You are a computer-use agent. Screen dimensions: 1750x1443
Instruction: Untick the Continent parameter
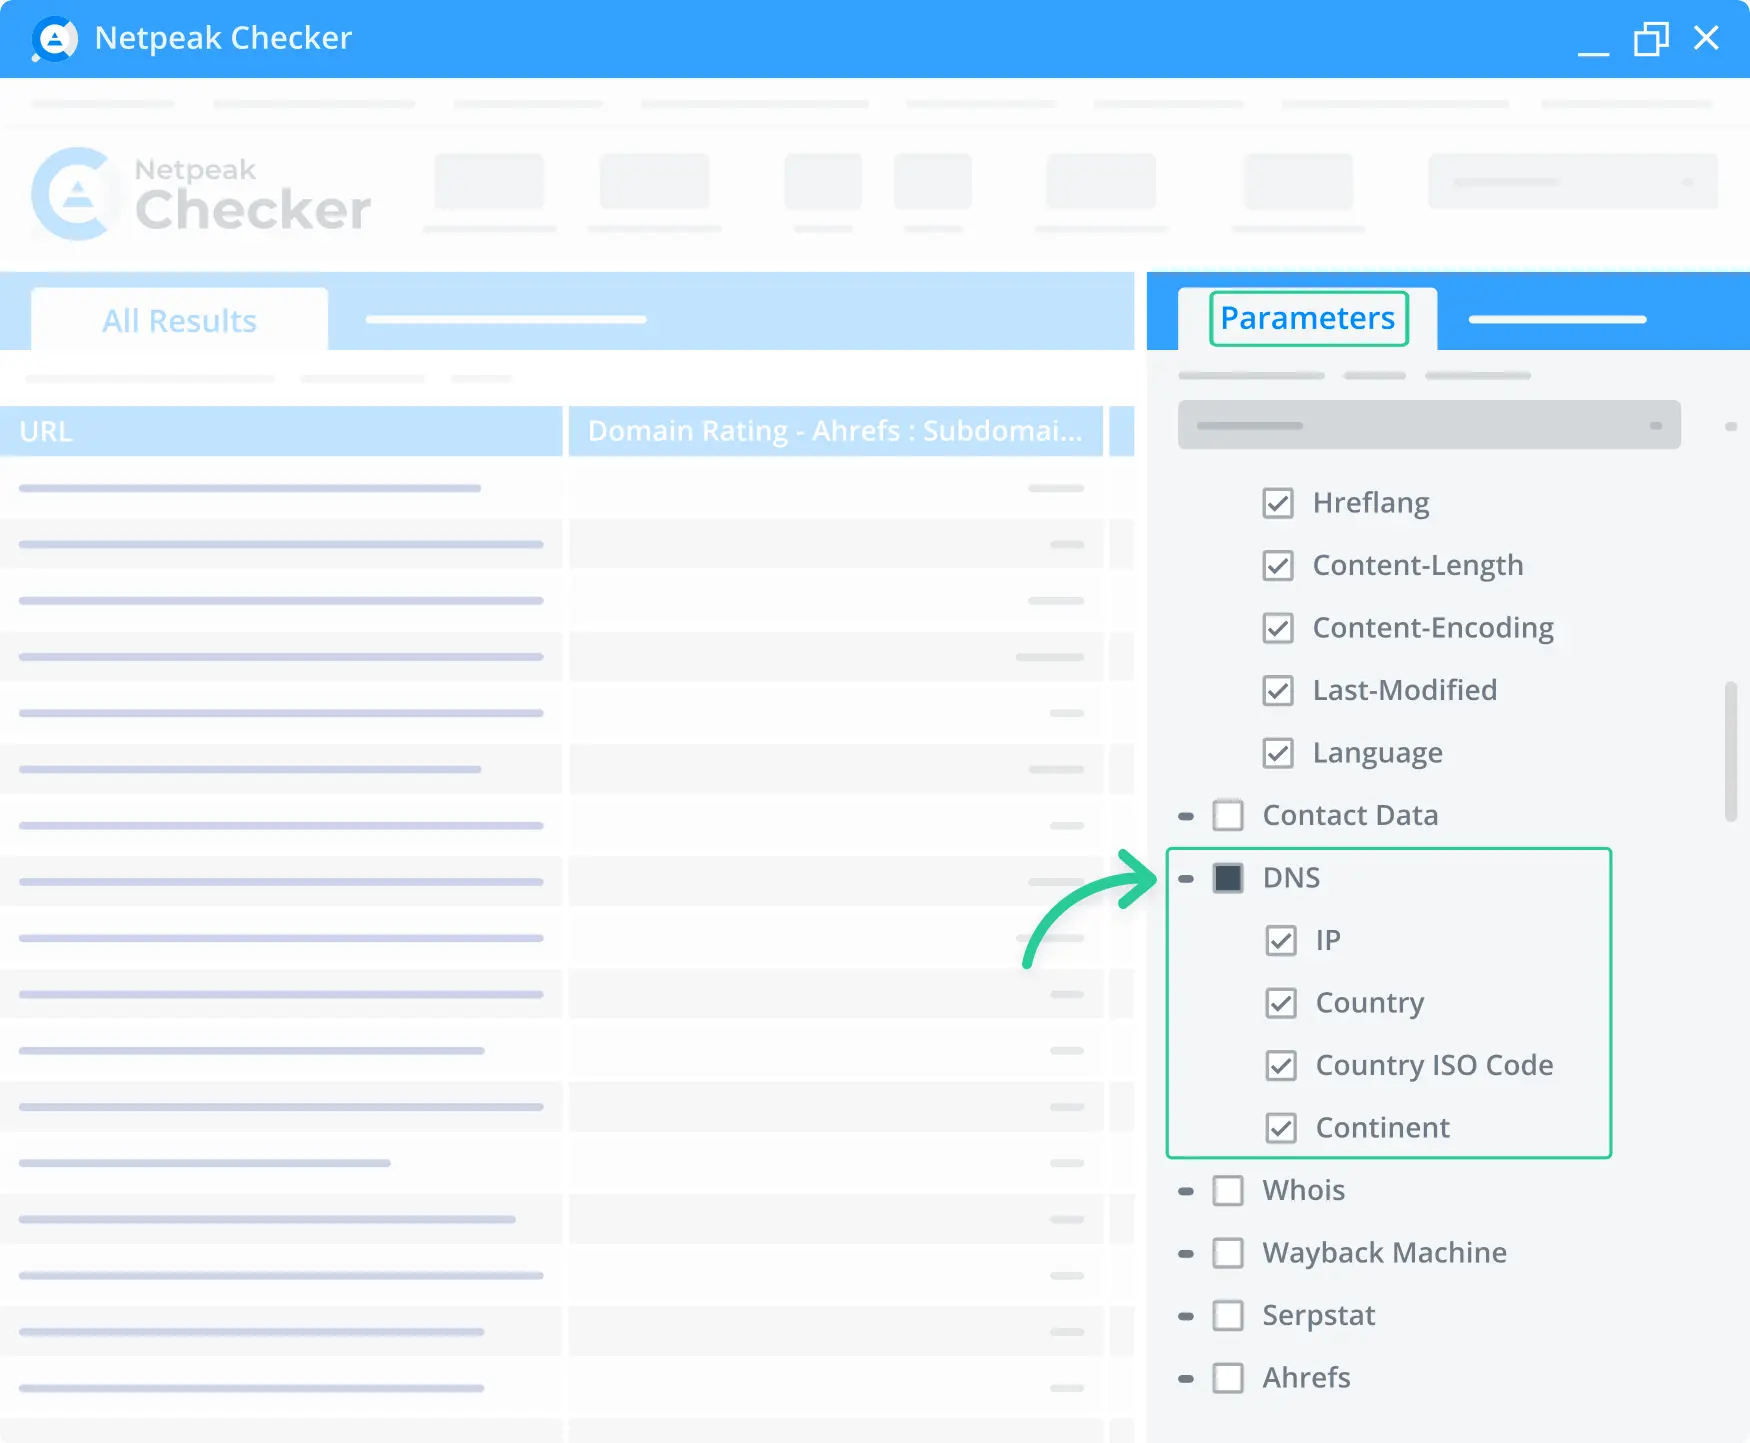[x=1281, y=1128]
